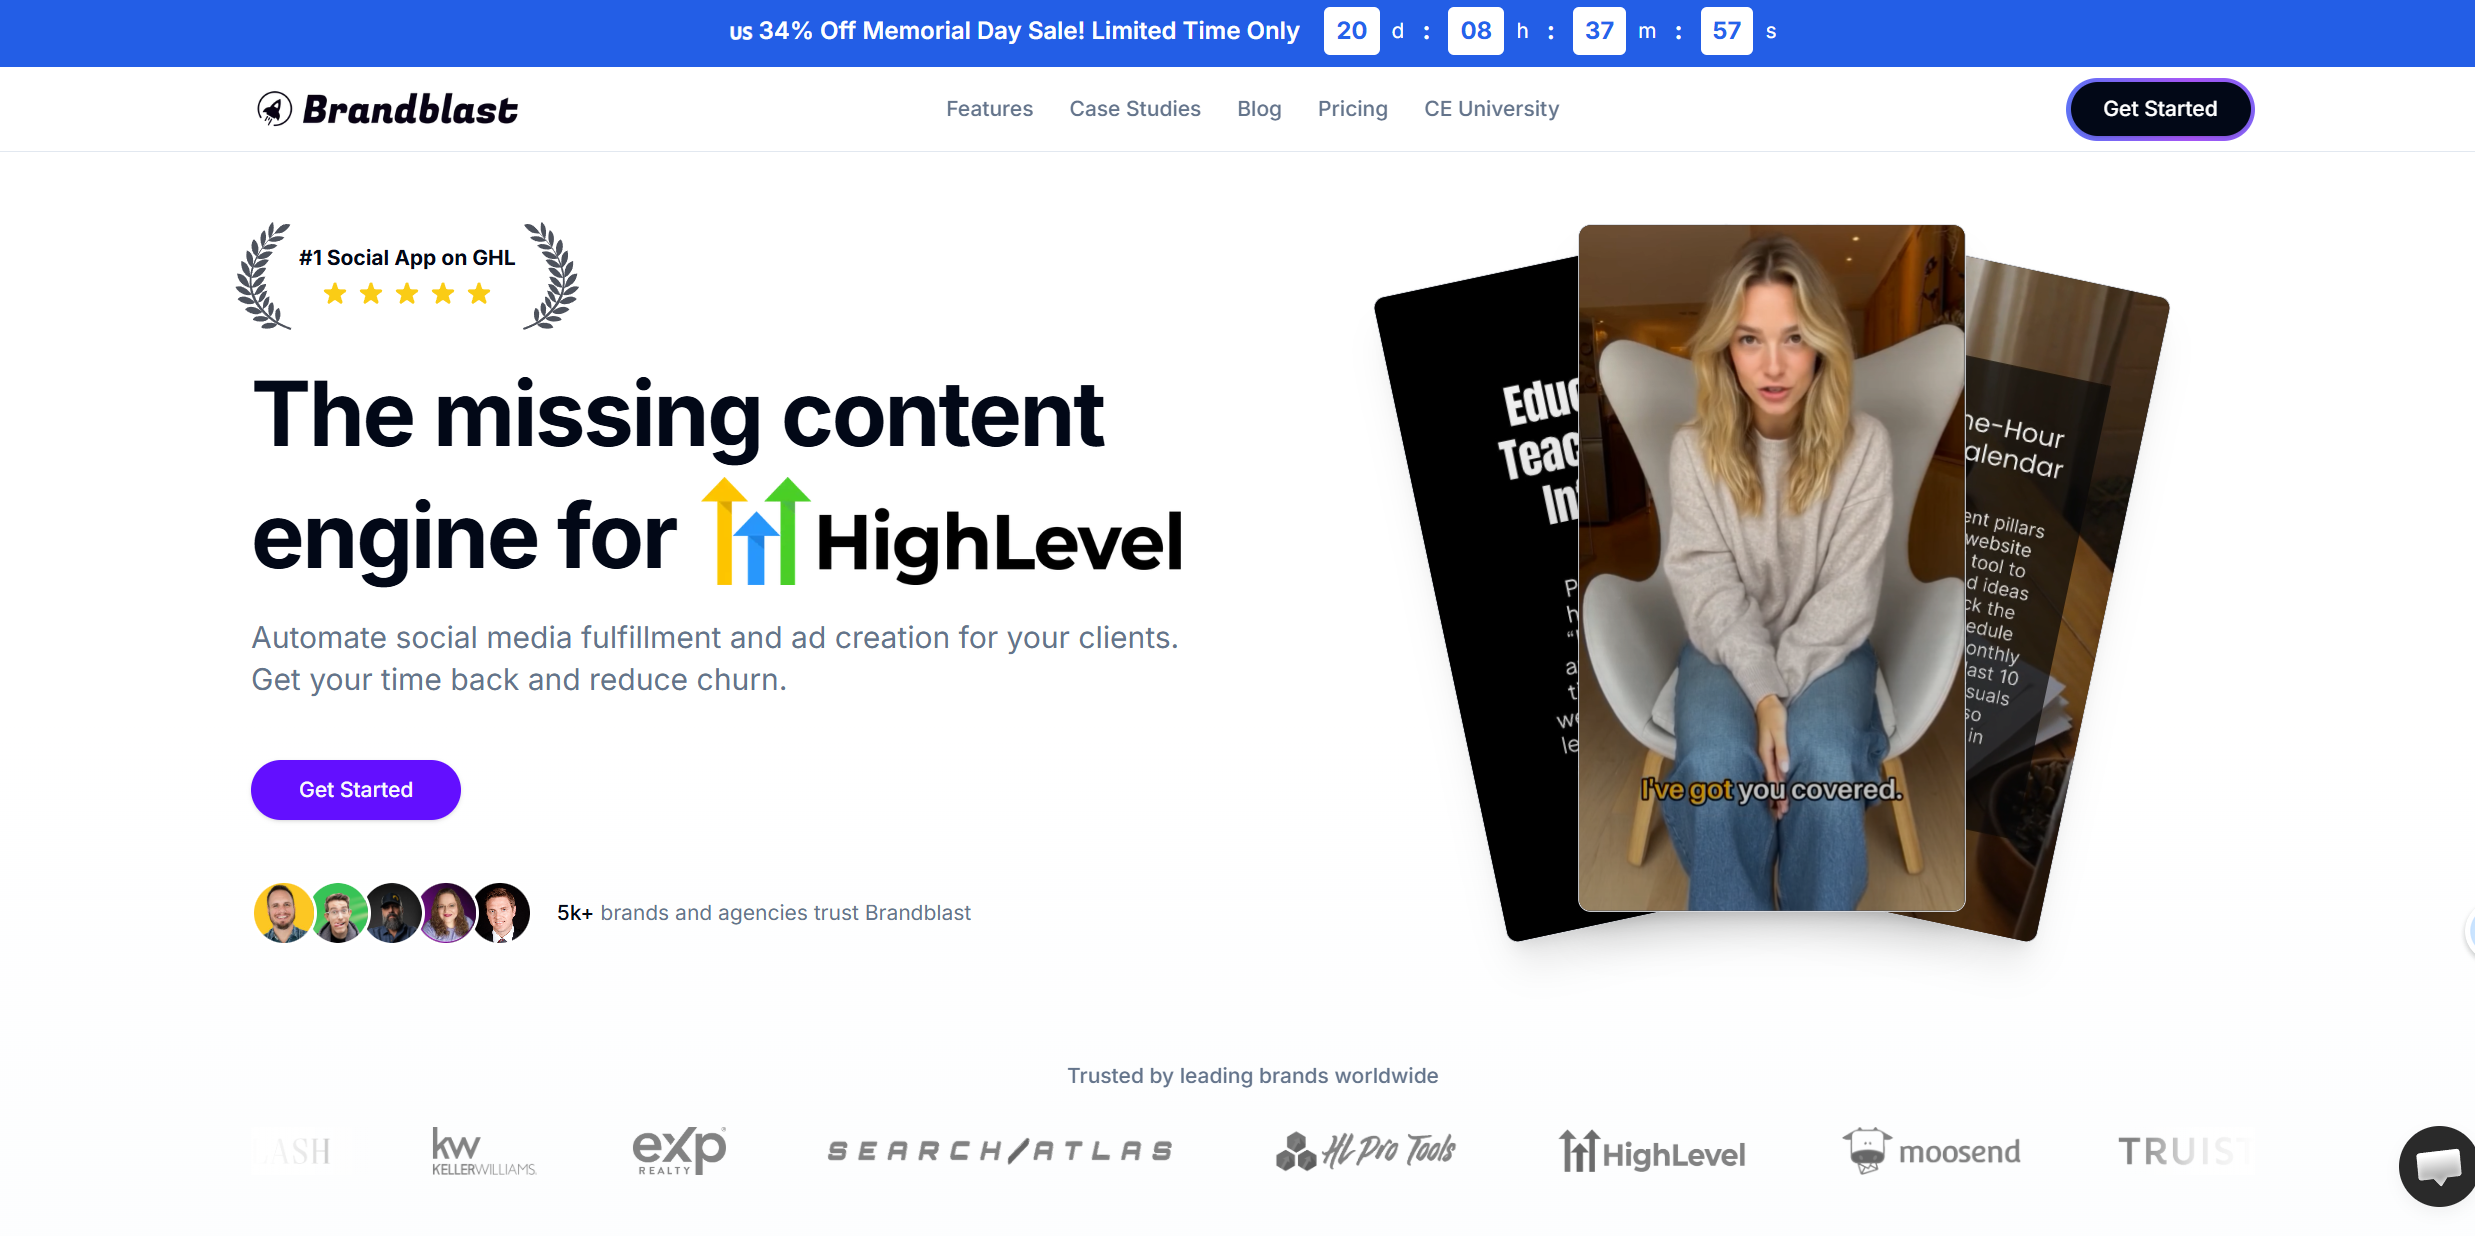Click the Brandblast rocket logo icon

(274, 109)
